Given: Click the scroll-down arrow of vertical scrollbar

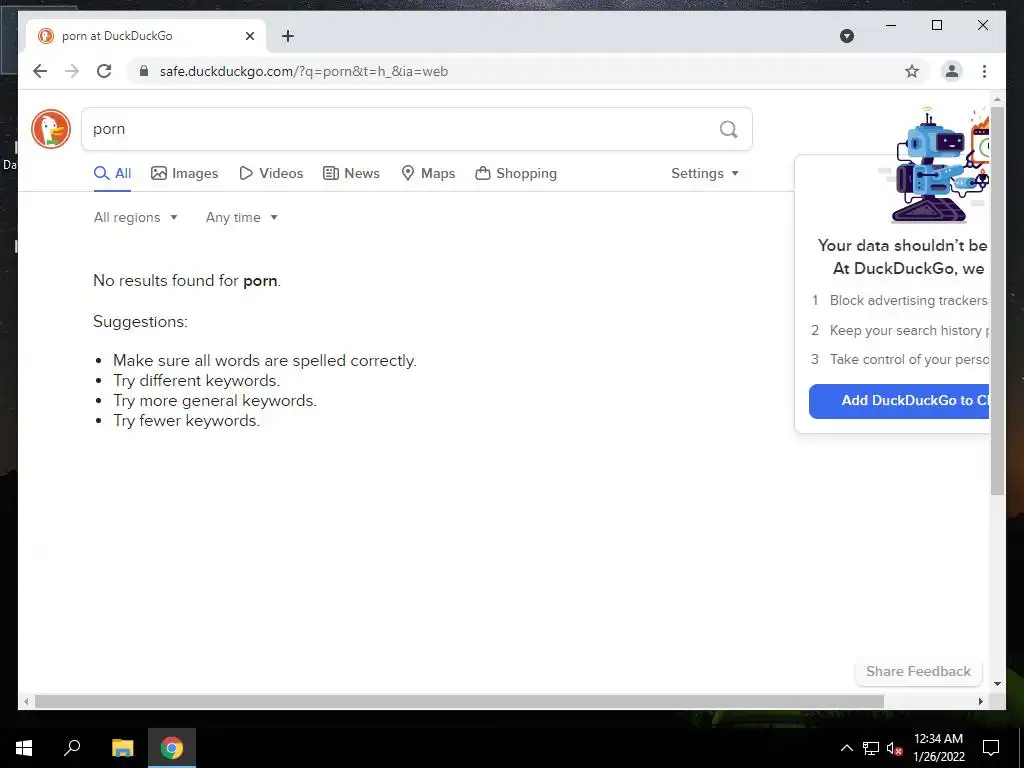Looking at the screenshot, I should tap(997, 684).
